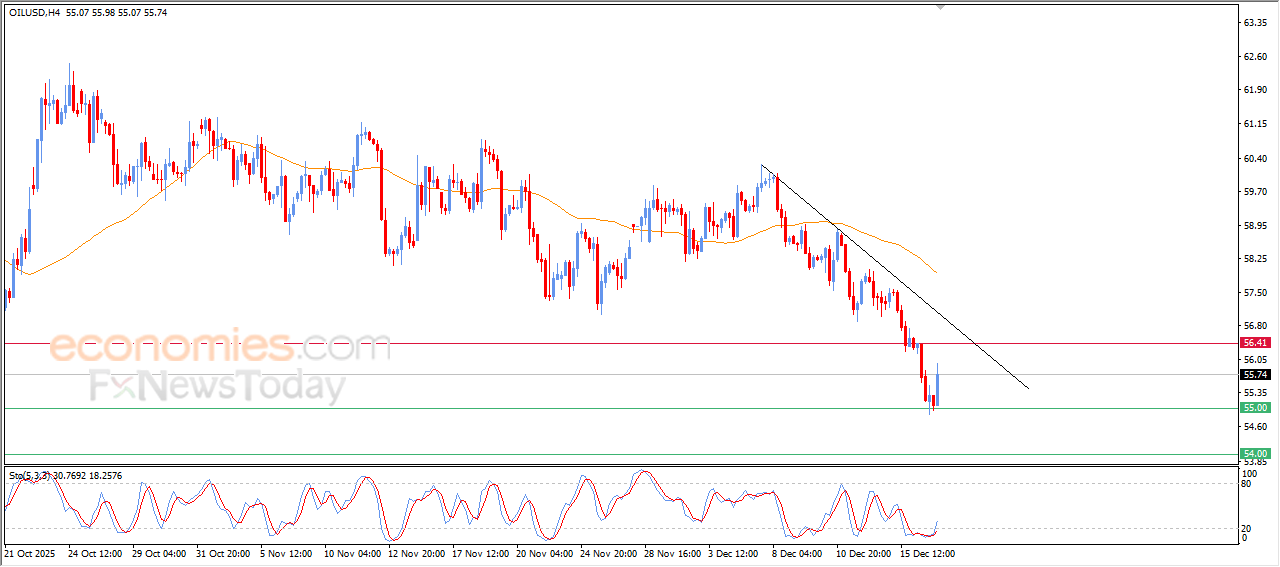Click the 60.40 price axis label
1280x567 pixels.
pos(1255,159)
